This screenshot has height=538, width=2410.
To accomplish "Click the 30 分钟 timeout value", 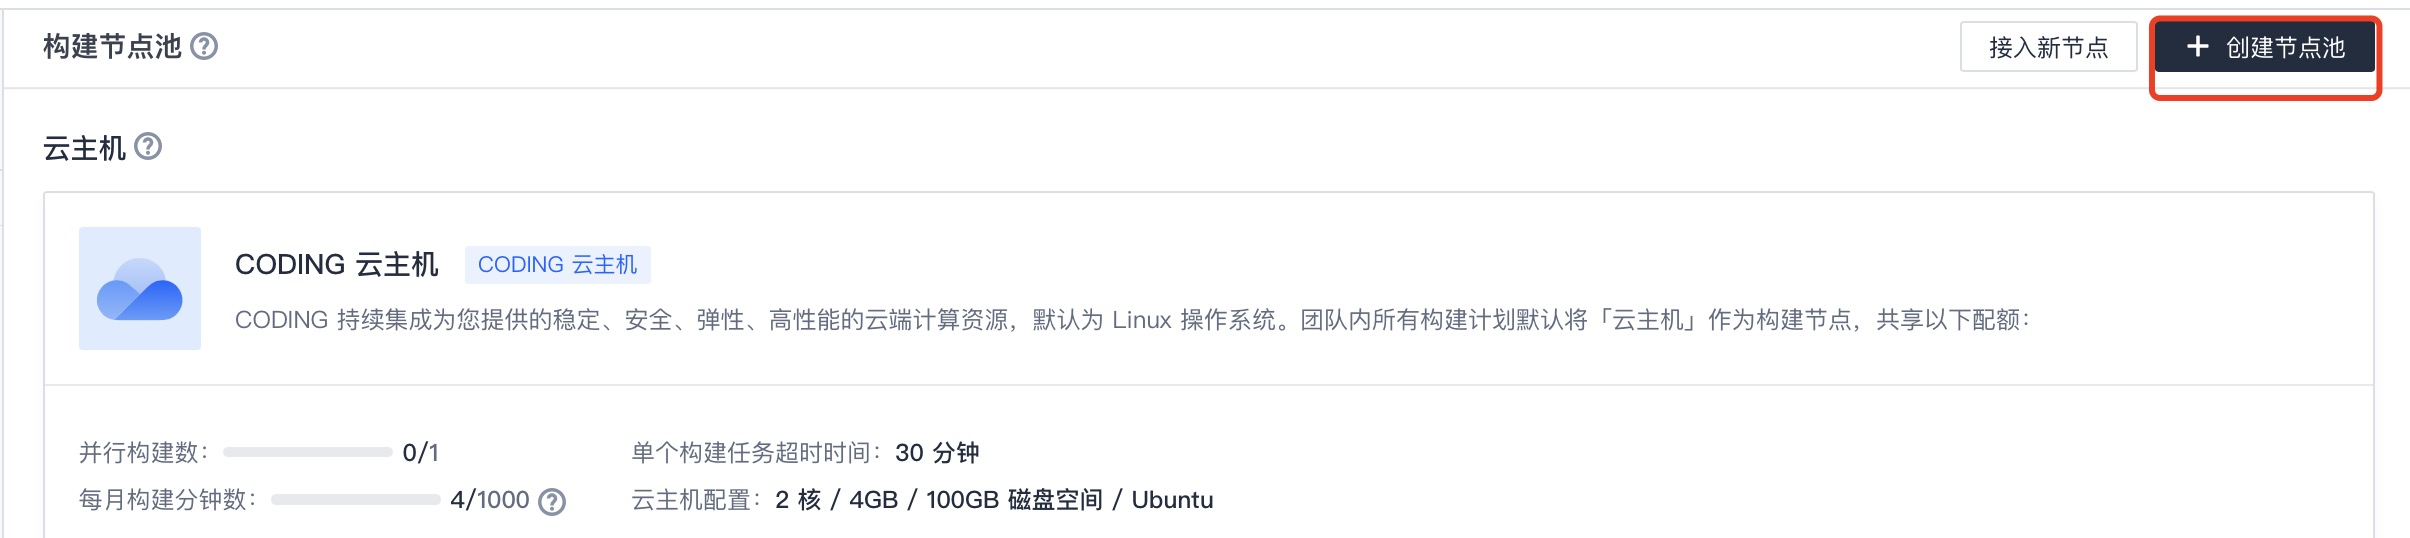I will tap(937, 453).
